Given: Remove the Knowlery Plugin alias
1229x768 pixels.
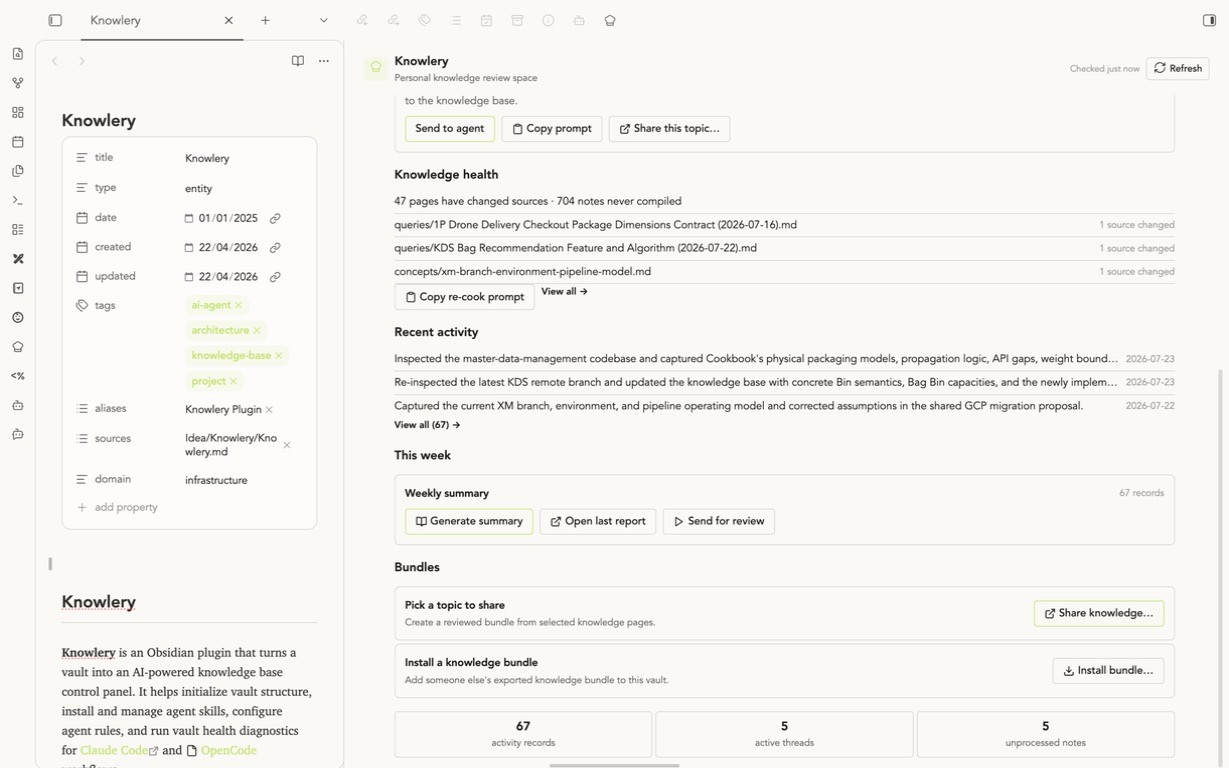Looking at the screenshot, I should tap(269, 410).
